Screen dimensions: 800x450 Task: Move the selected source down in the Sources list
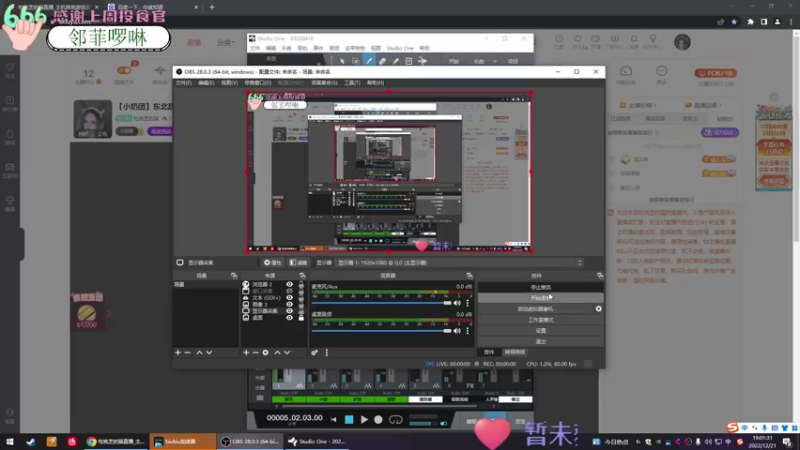click(x=287, y=353)
